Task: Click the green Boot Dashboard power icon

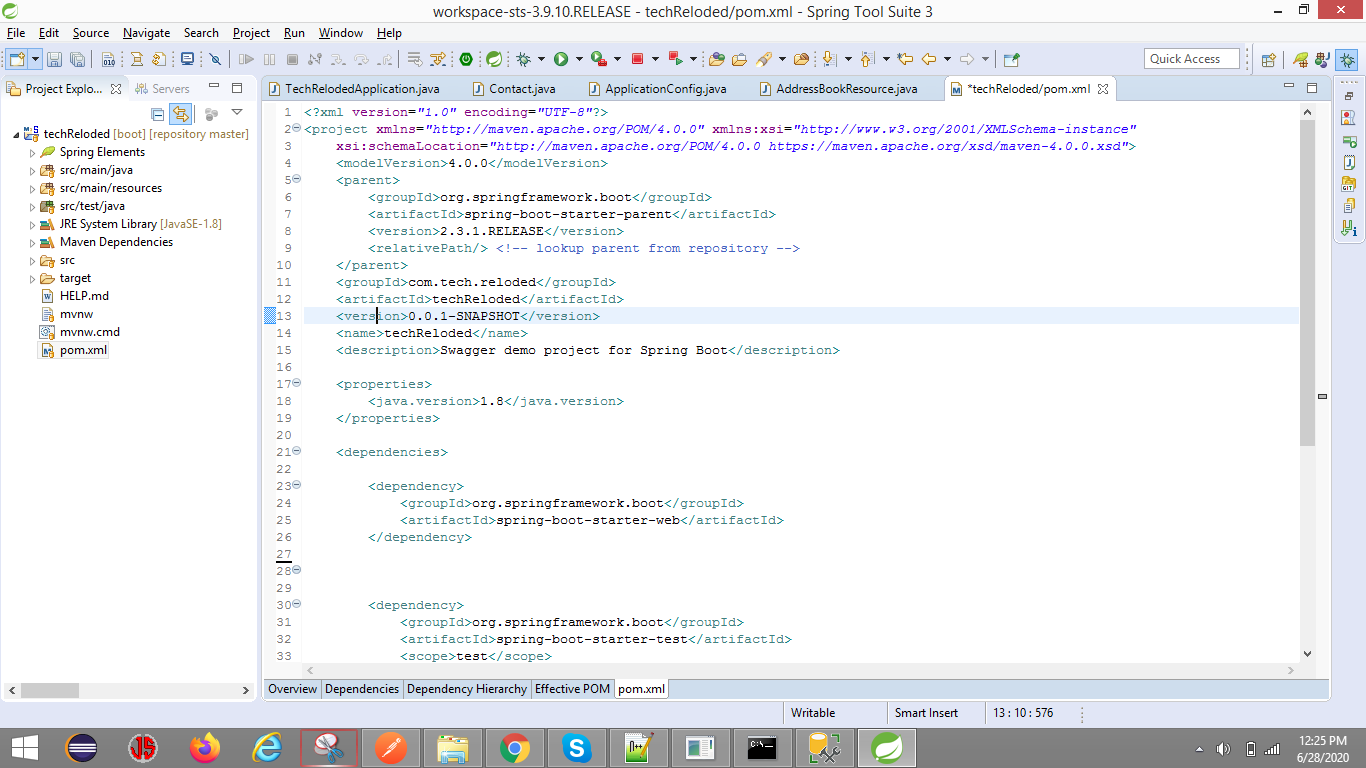Action: point(467,59)
